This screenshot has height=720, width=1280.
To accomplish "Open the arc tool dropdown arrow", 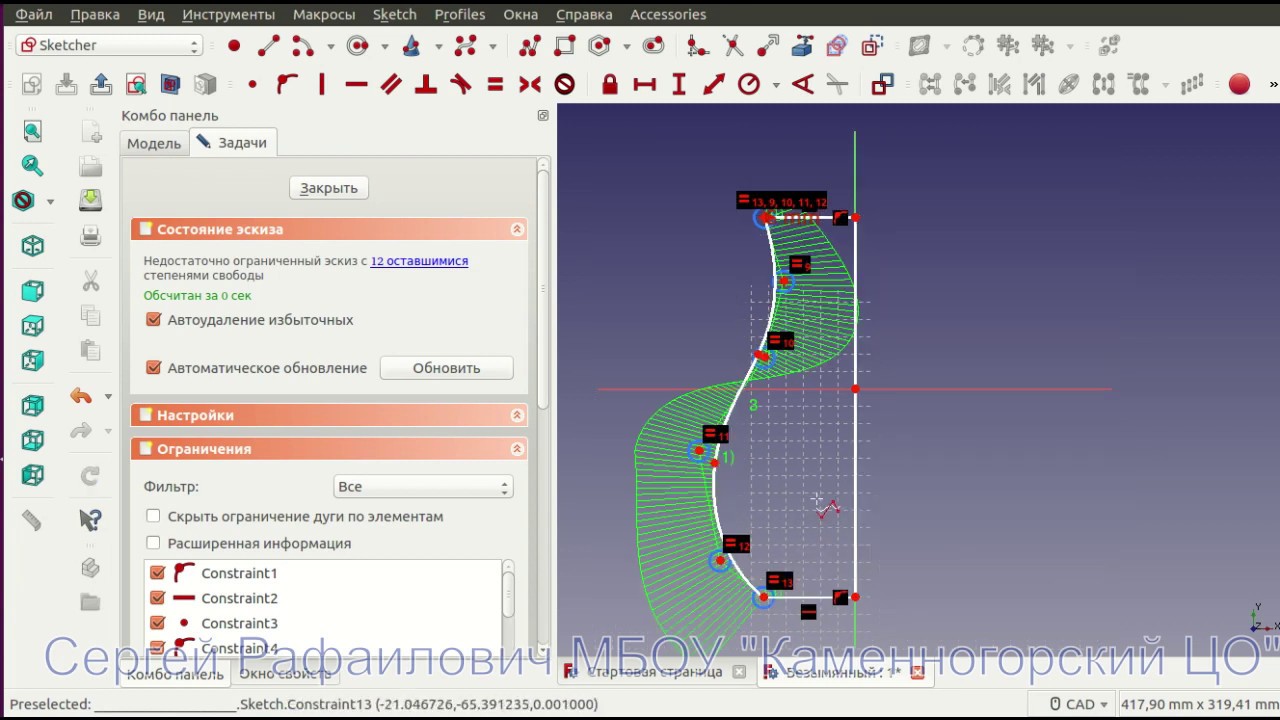I will pyautogui.click(x=330, y=46).
